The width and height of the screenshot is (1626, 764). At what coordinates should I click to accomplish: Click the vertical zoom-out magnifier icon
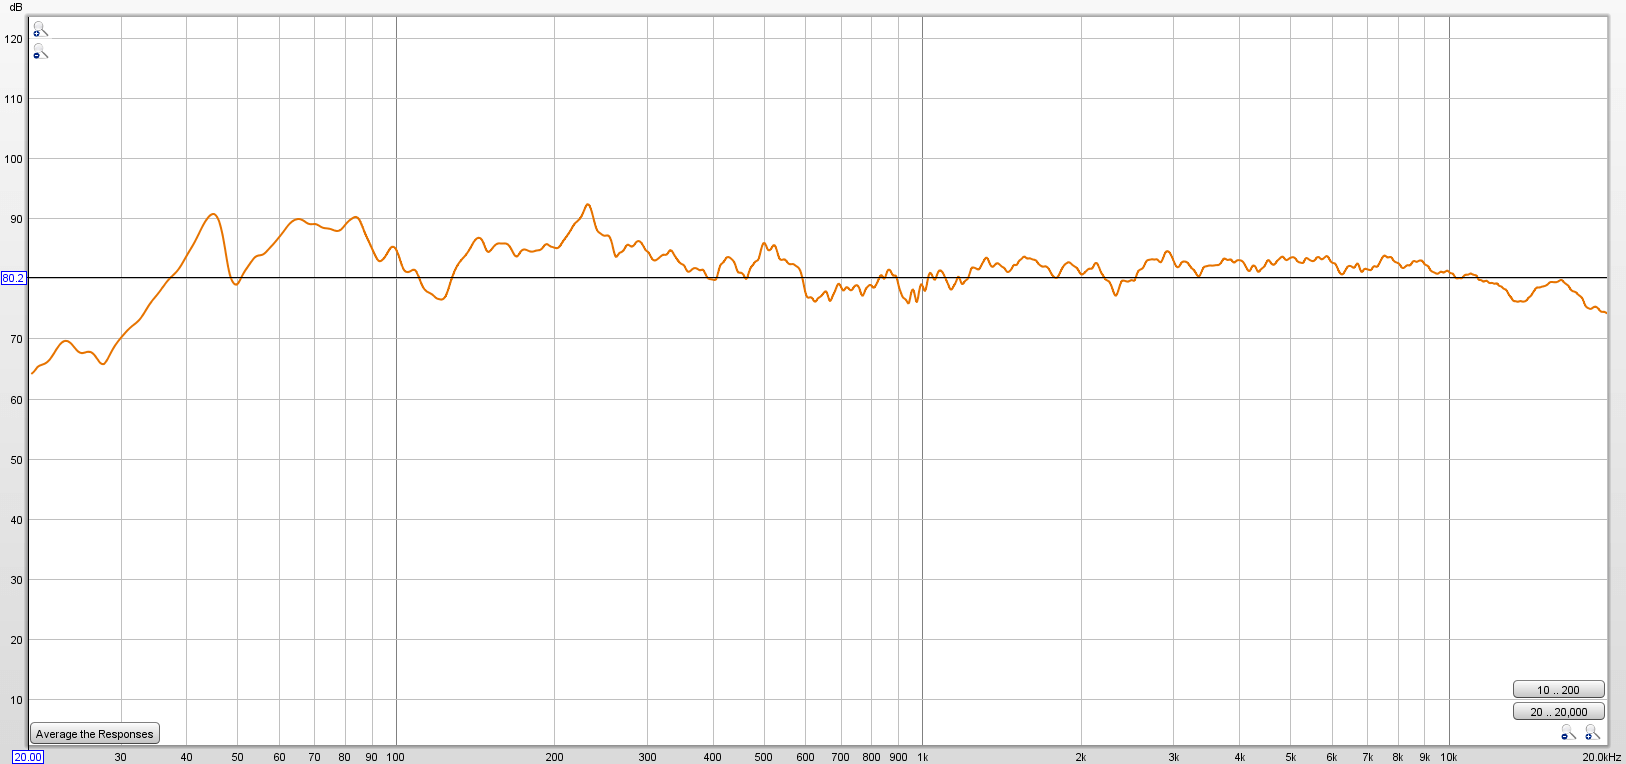pyautogui.click(x=39, y=51)
